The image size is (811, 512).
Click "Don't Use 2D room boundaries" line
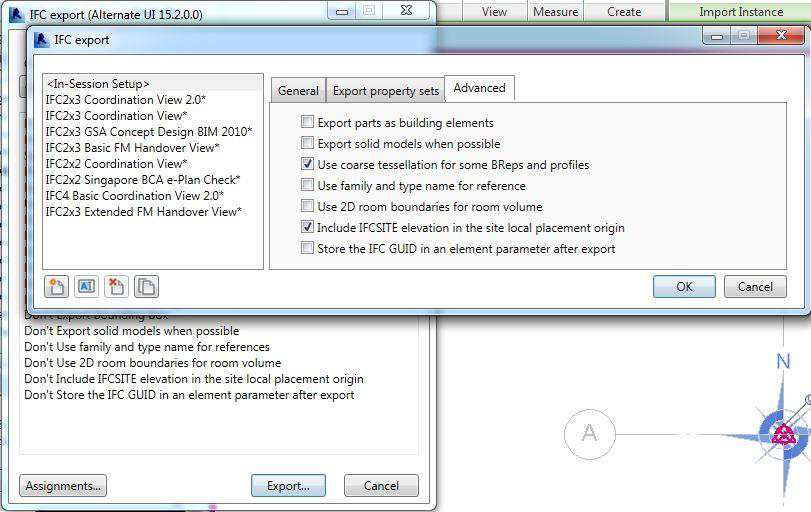point(153,363)
